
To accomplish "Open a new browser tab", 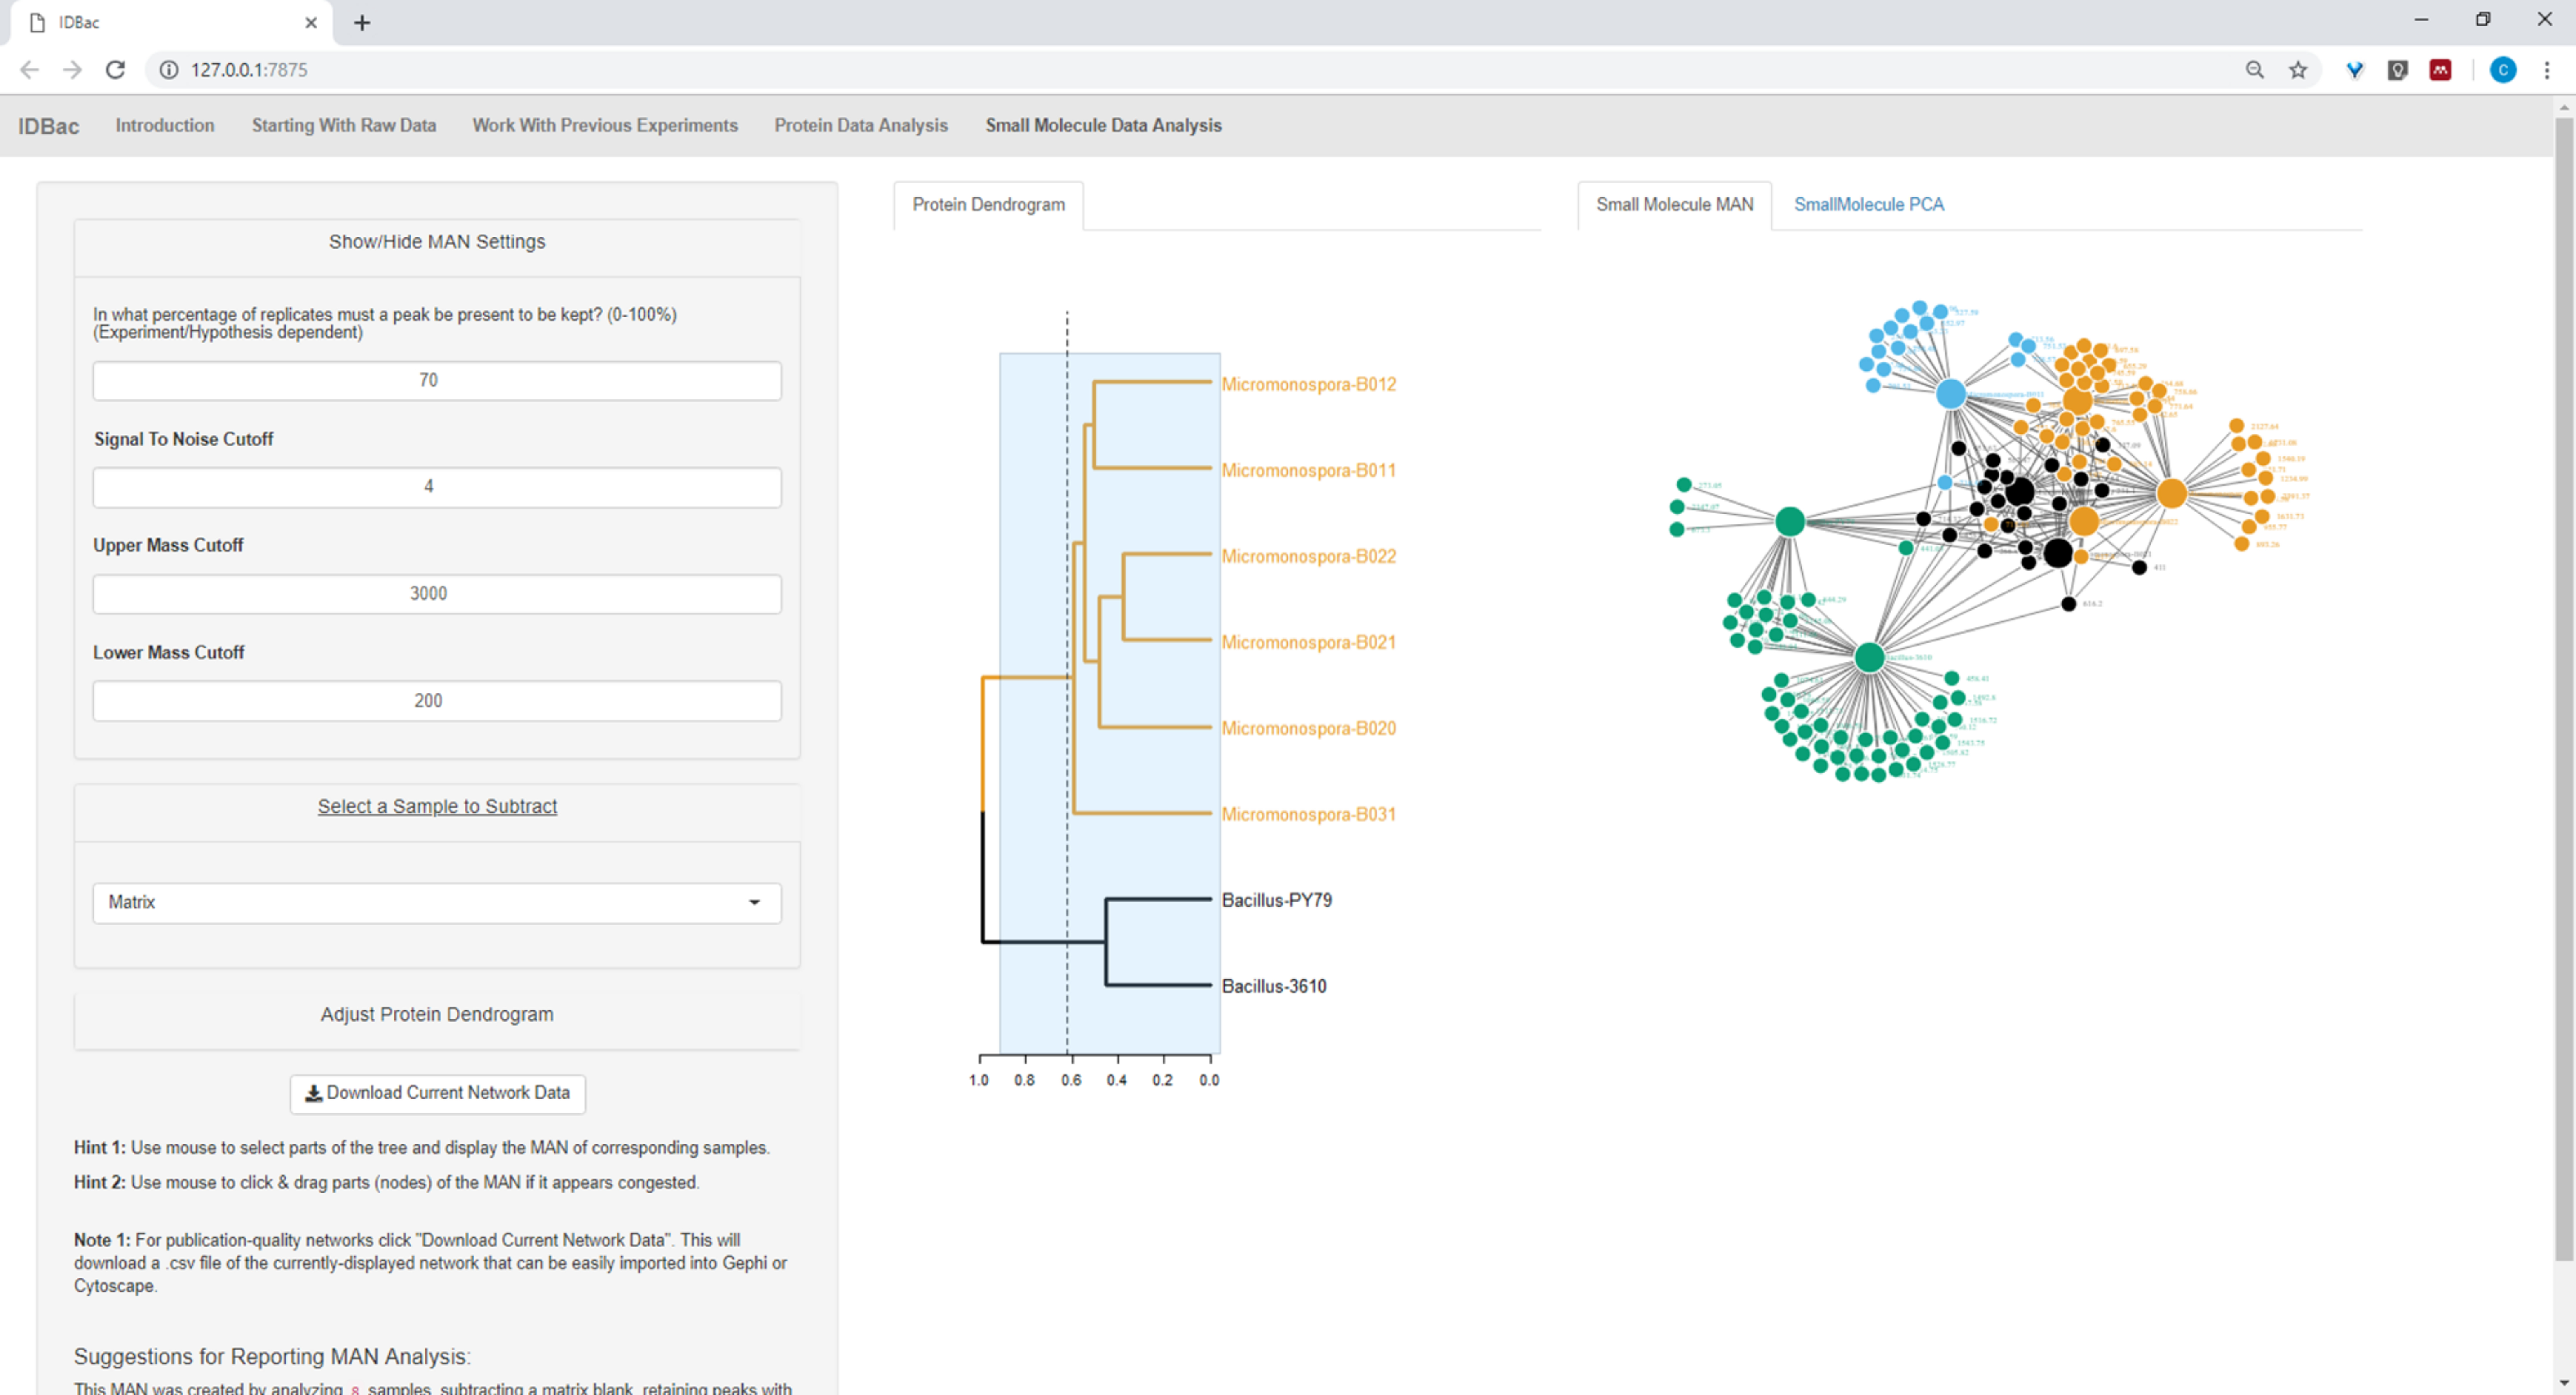I will coord(362,22).
